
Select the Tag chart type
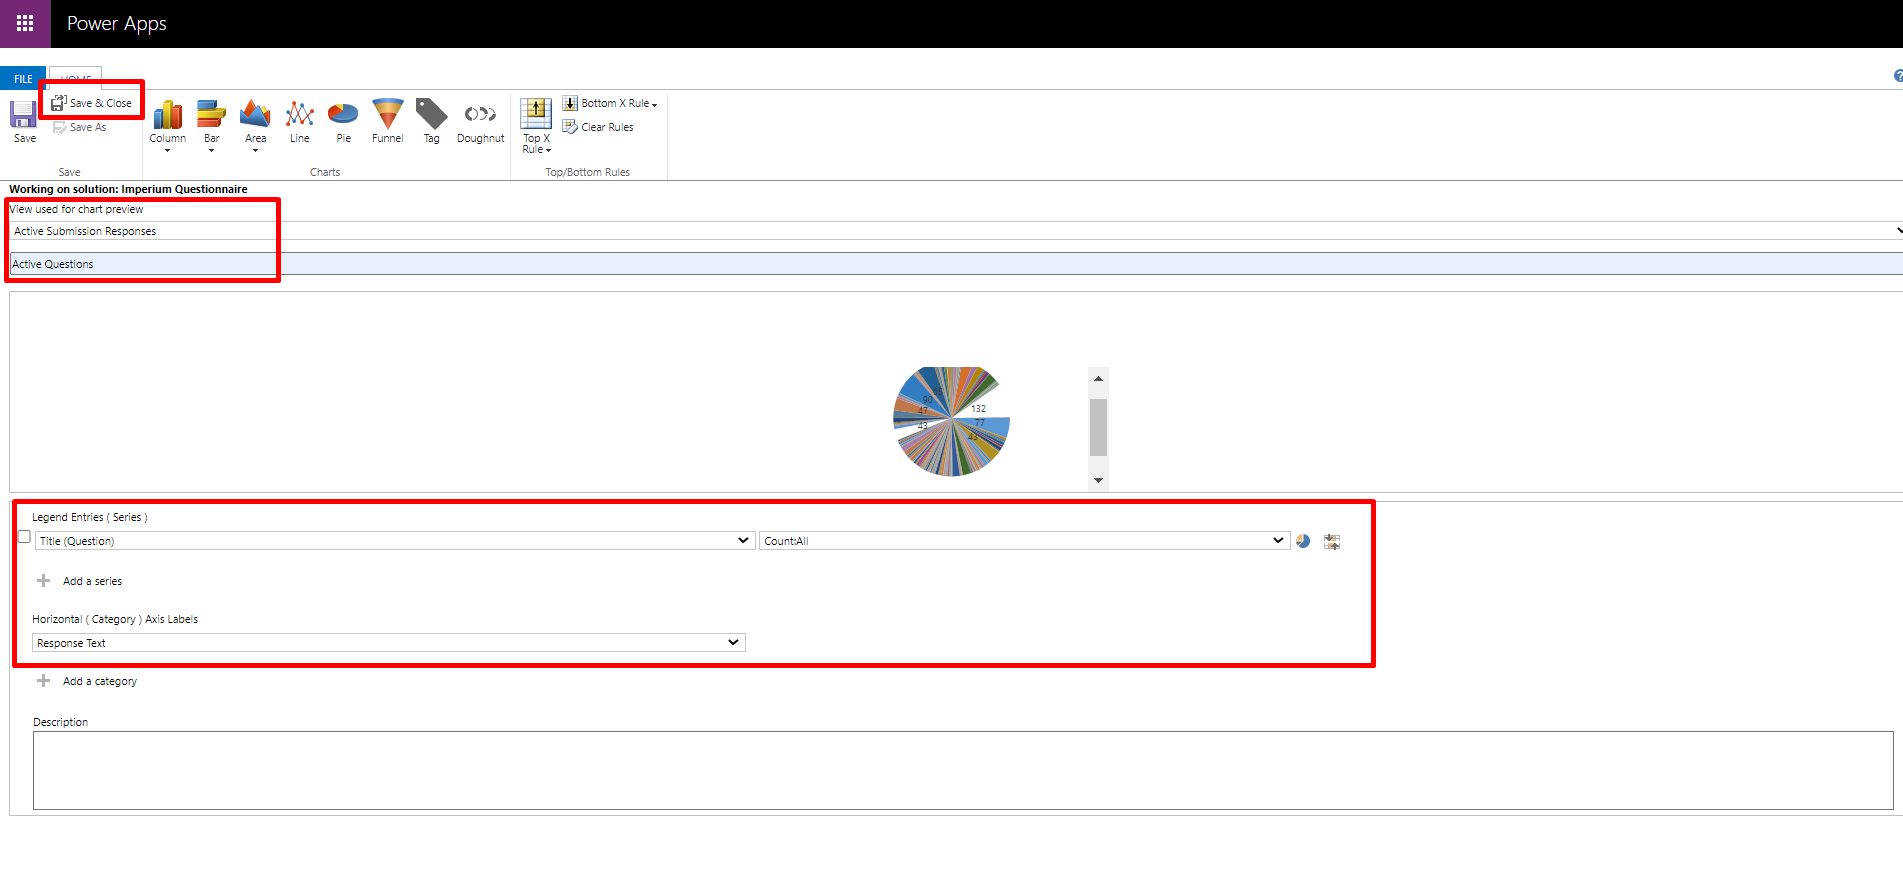click(431, 122)
